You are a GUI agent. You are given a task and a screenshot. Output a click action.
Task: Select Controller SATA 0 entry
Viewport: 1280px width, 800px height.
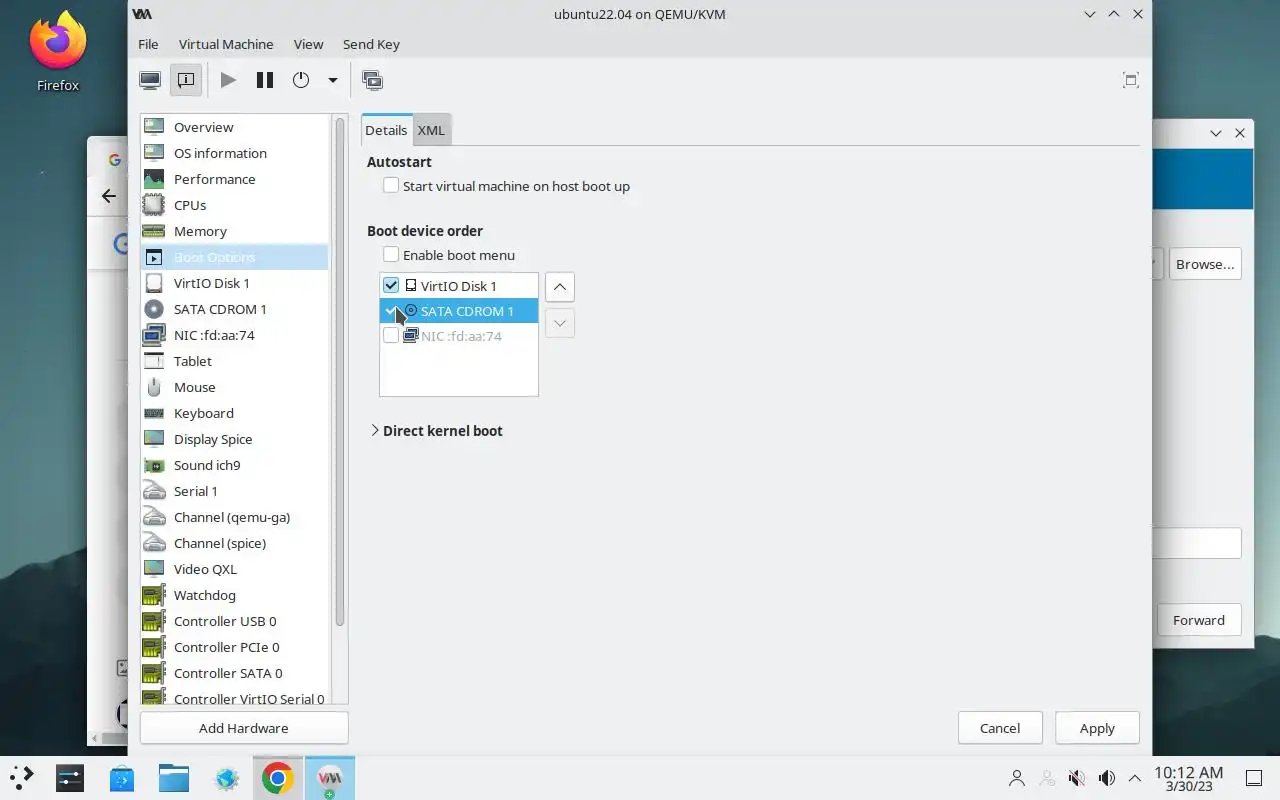(x=234, y=673)
